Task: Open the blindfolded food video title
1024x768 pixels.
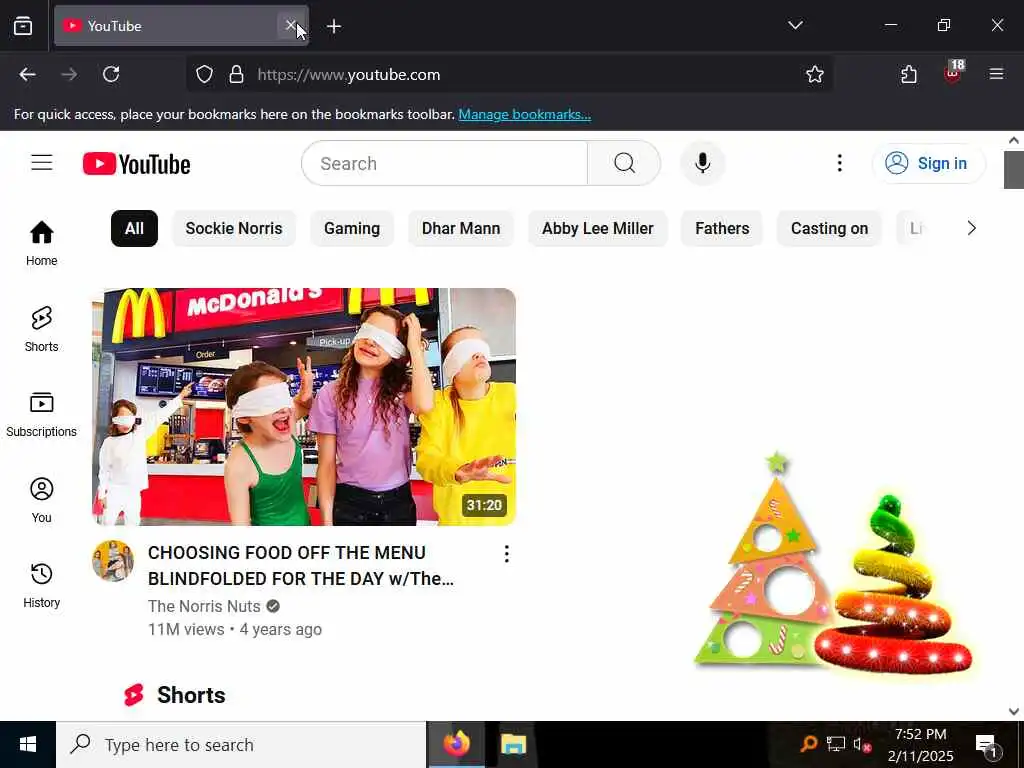Action: pyautogui.click(x=301, y=566)
